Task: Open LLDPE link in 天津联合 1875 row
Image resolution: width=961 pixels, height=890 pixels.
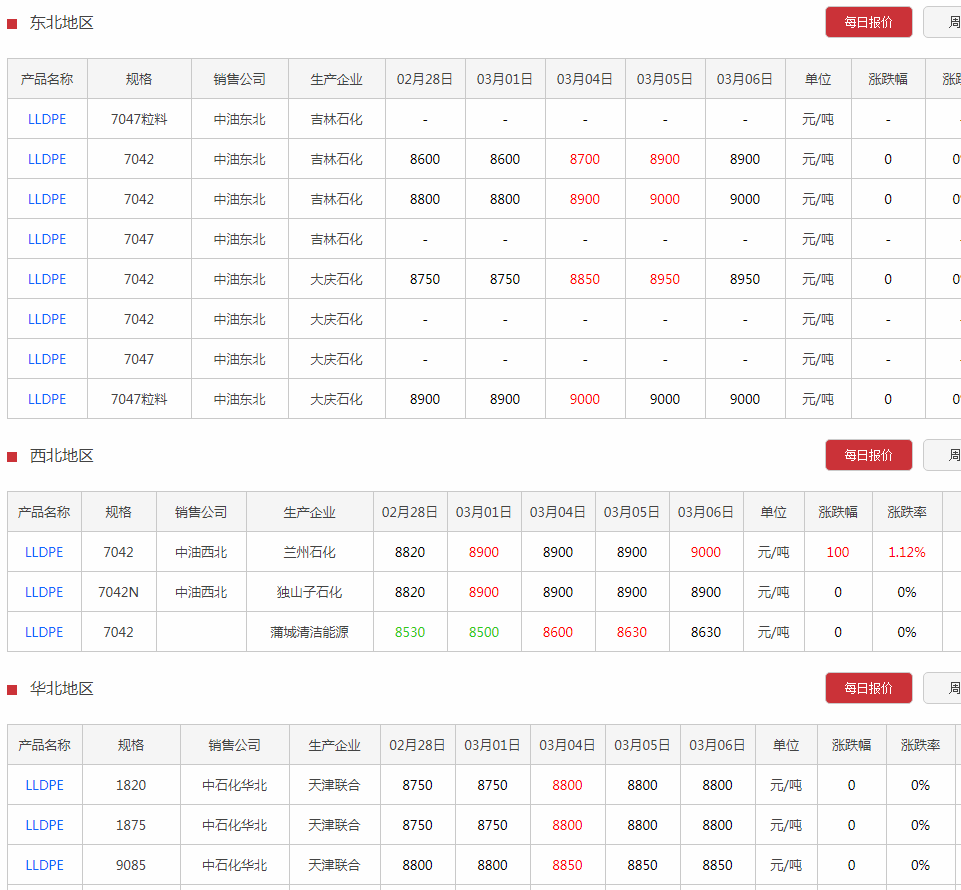Action: 45,825
